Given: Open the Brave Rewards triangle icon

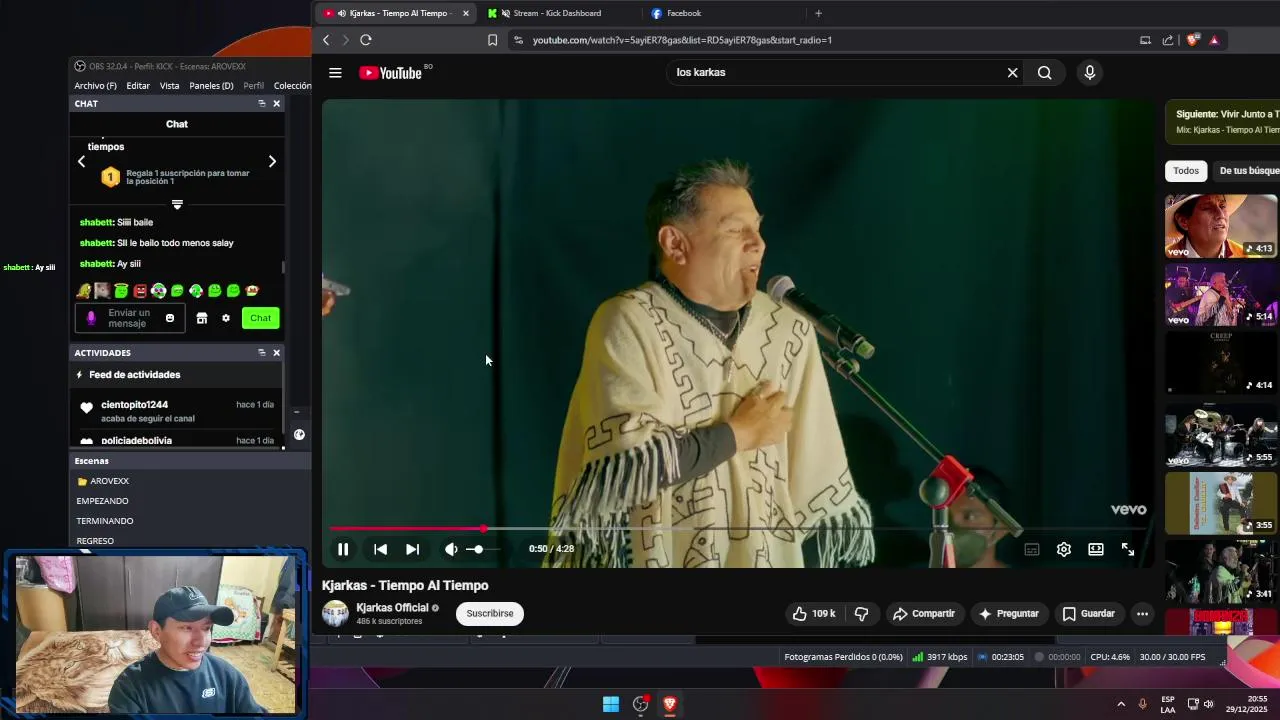Looking at the screenshot, I should tap(1214, 40).
